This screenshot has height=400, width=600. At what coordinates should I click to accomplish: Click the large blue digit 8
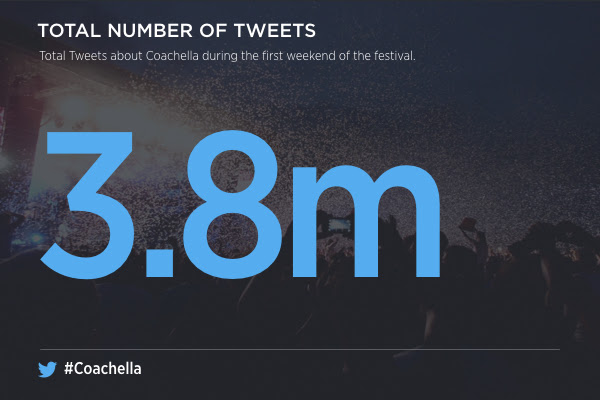232,204
